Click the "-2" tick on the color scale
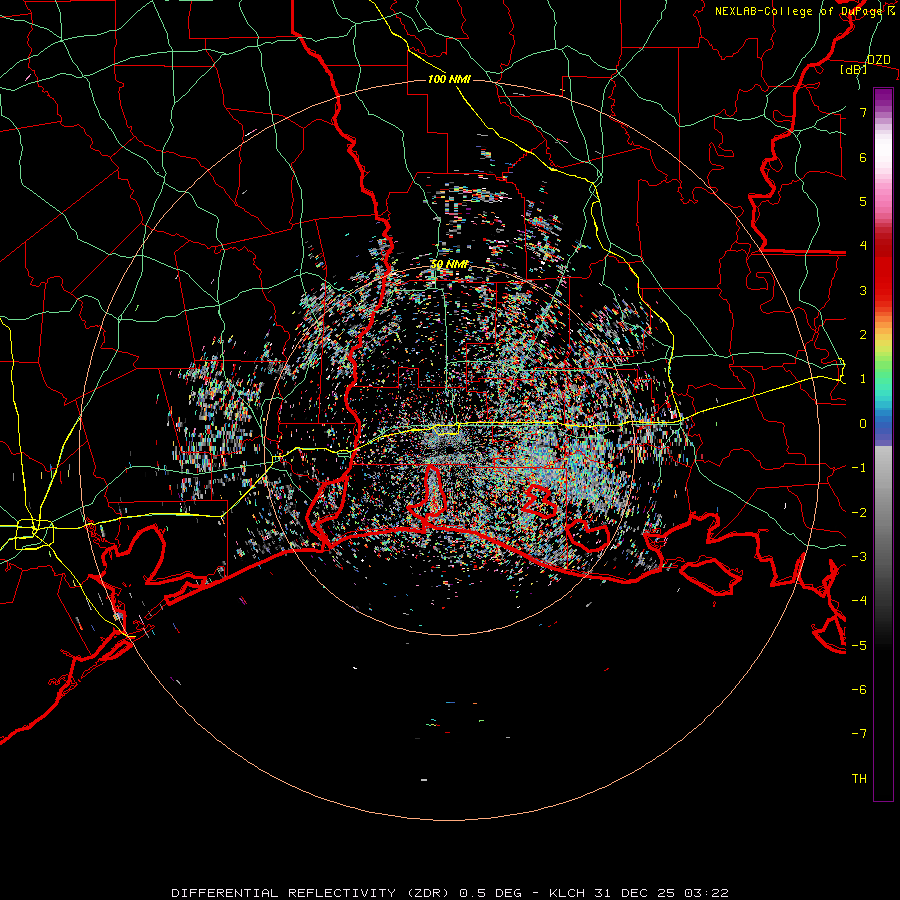This screenshot has height=900, width=900. pos(859,513)
